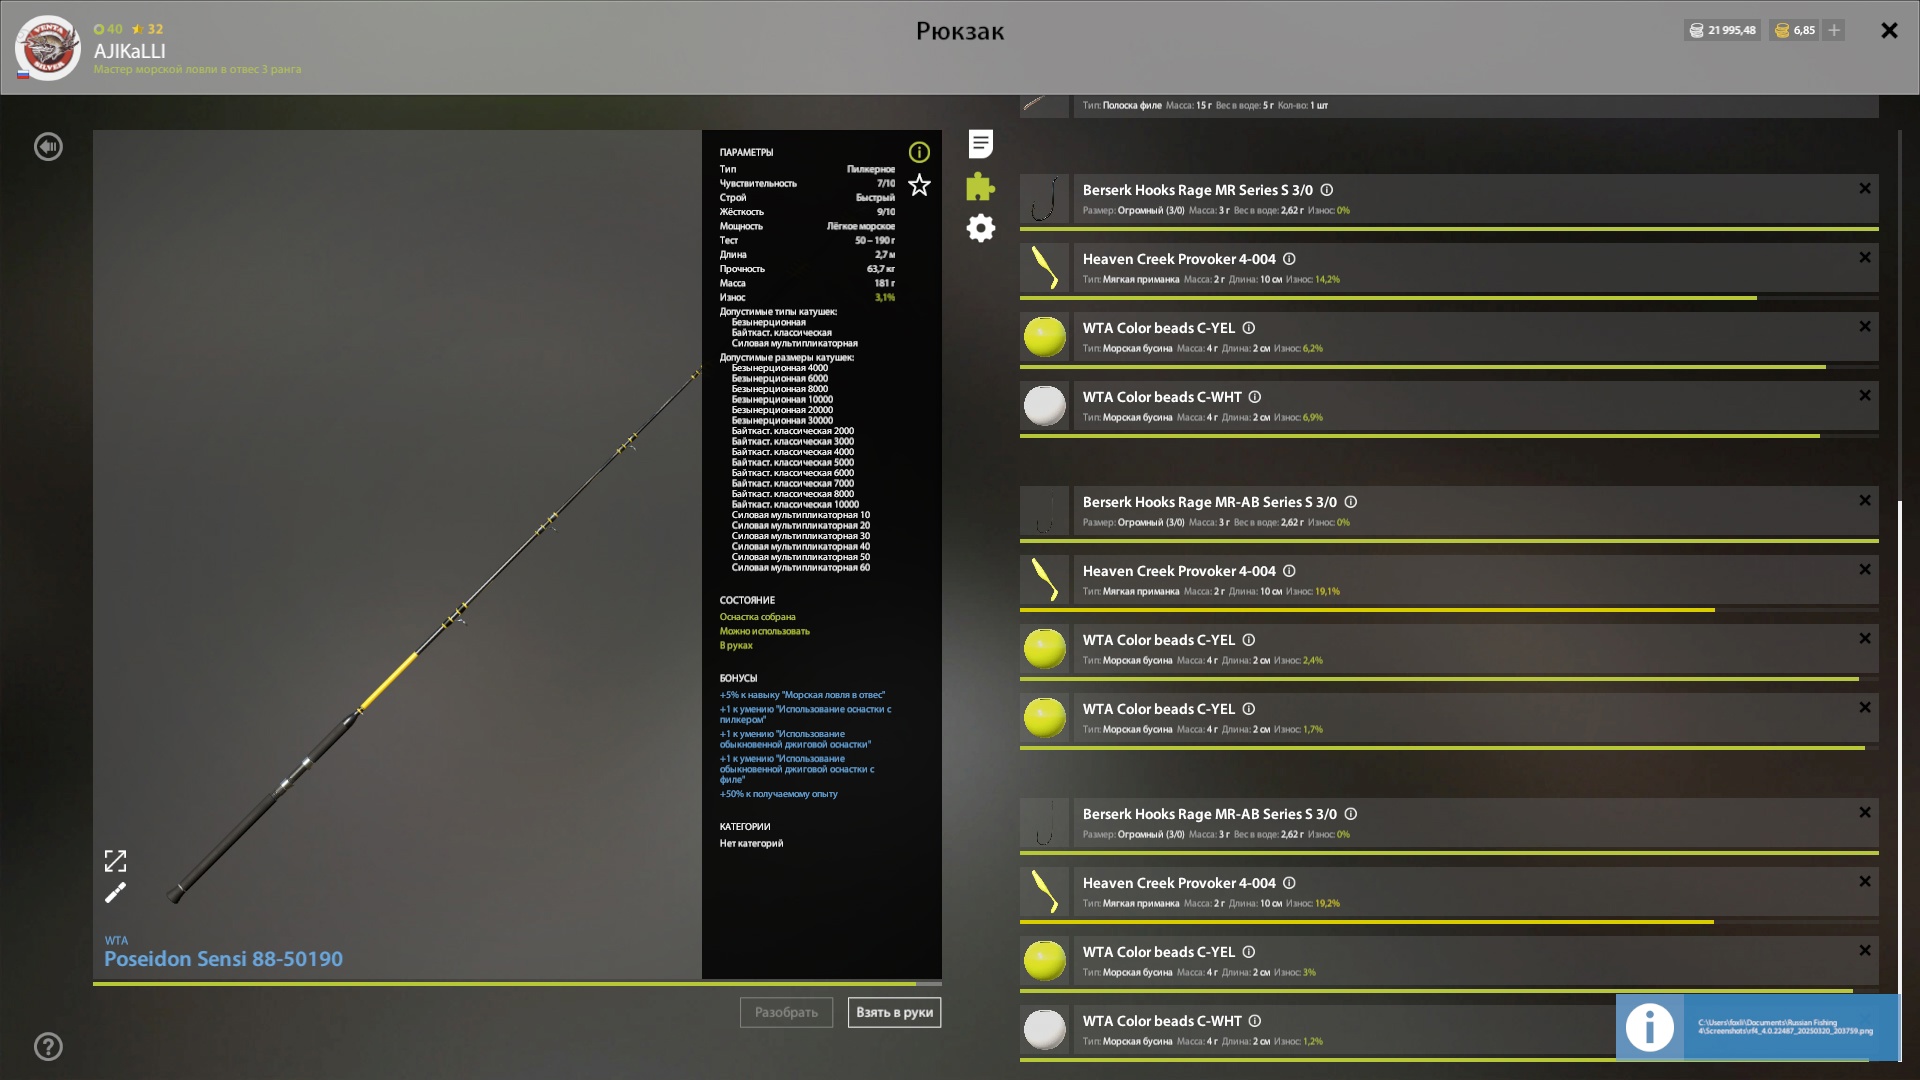The image size is (1920, 1080).
Task: Click the green info icon in parameters panel
Action: tap(919, 152)
